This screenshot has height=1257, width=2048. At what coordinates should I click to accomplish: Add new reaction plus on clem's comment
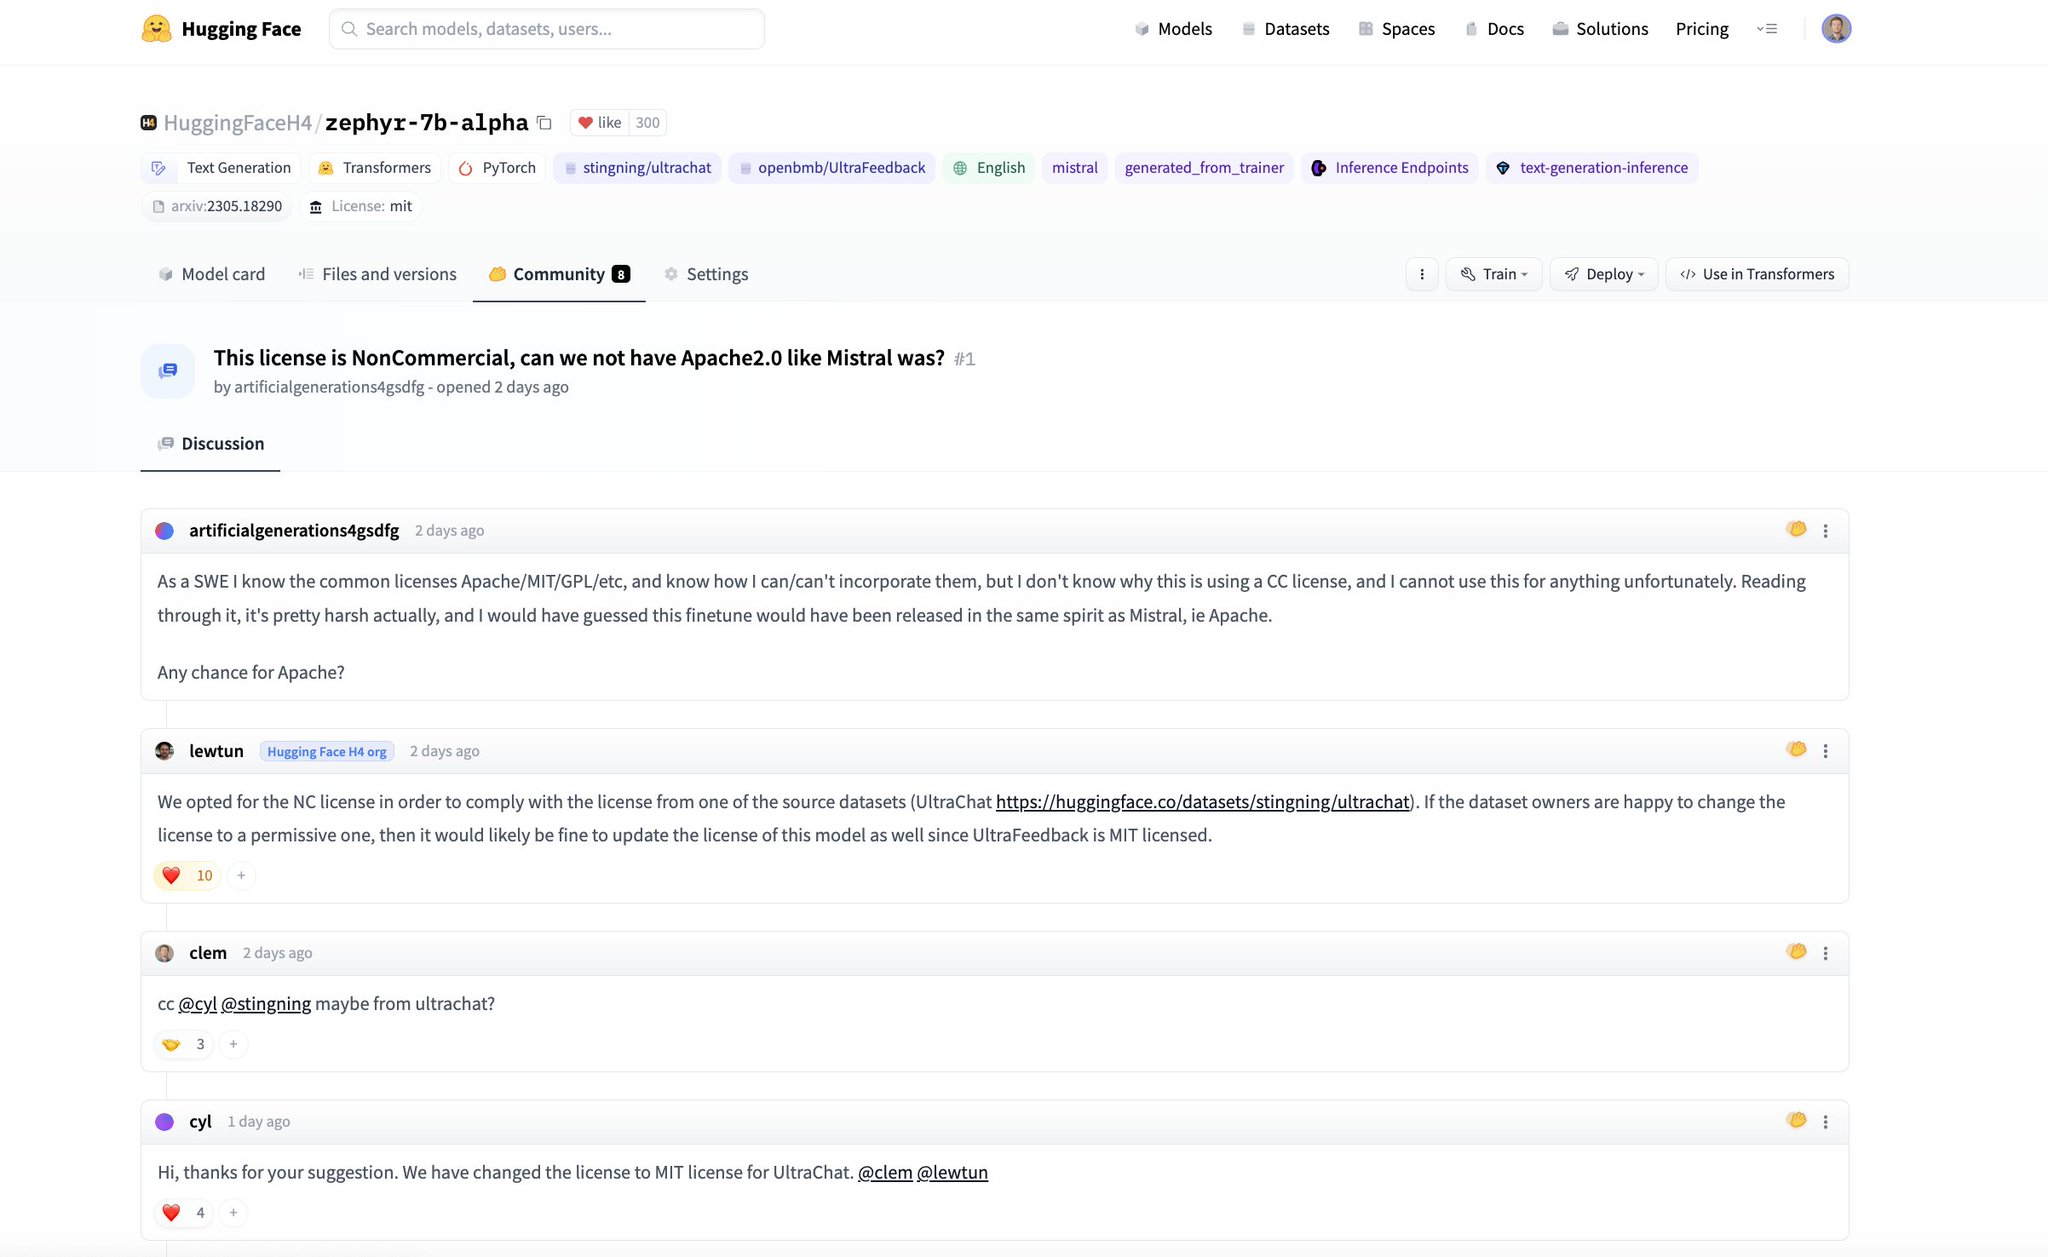[x=233, y=1045]
